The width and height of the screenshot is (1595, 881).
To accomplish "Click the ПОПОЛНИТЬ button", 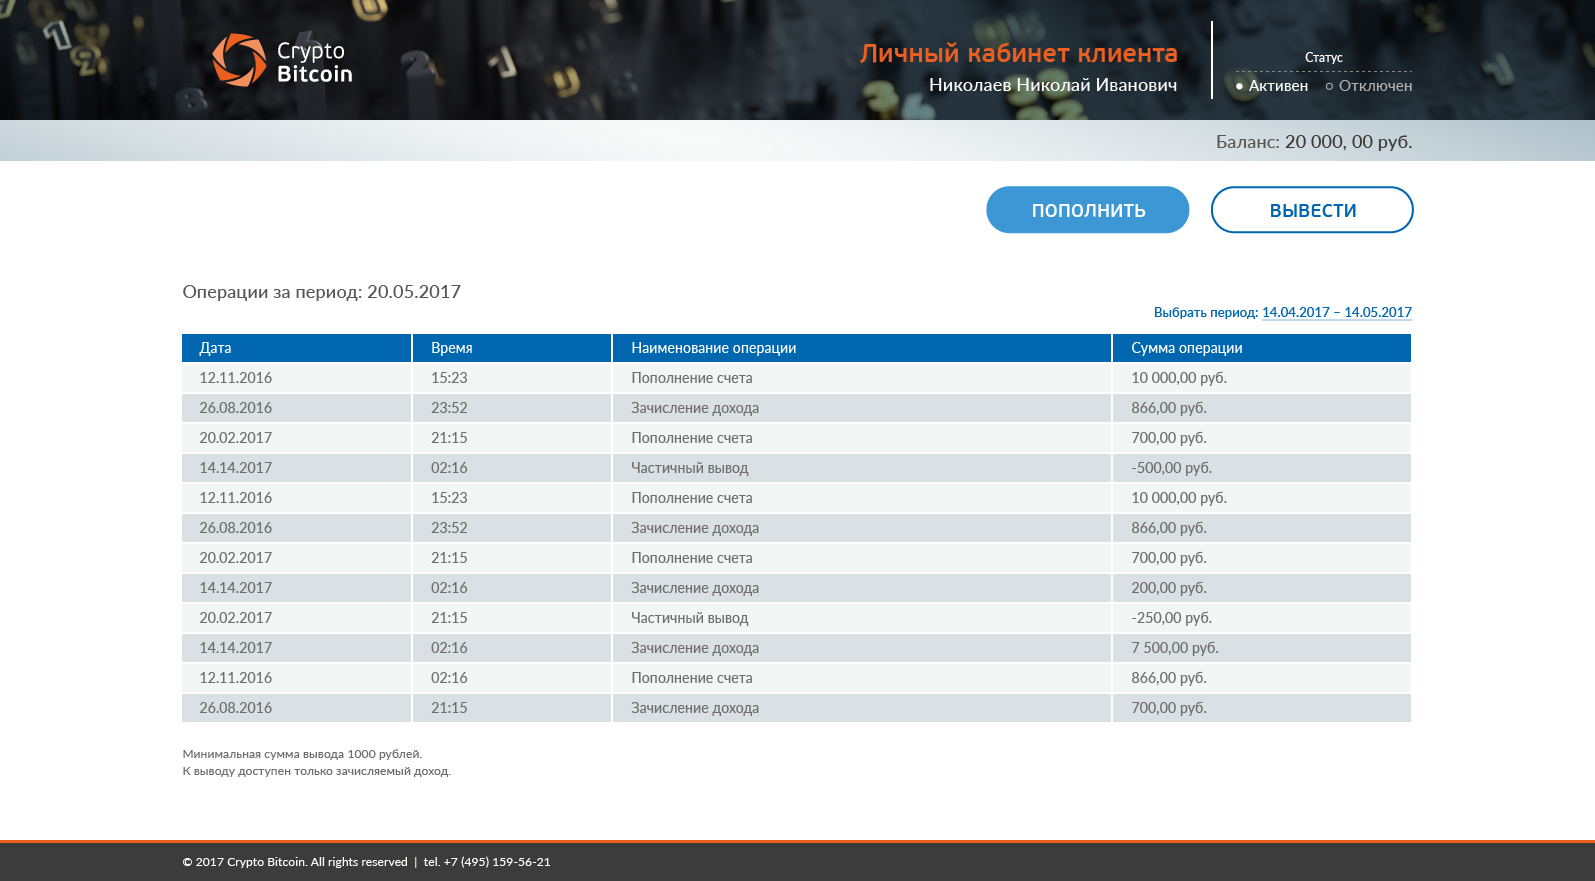I will (1088, 210).
